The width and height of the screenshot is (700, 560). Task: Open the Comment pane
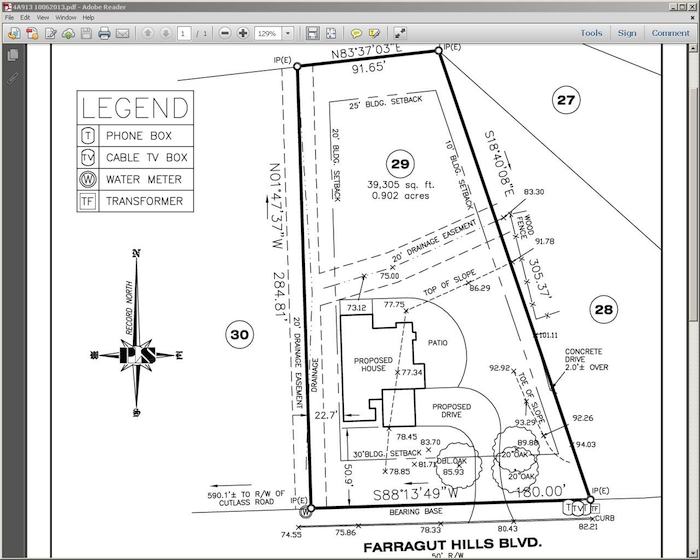[x=671, y=33]
